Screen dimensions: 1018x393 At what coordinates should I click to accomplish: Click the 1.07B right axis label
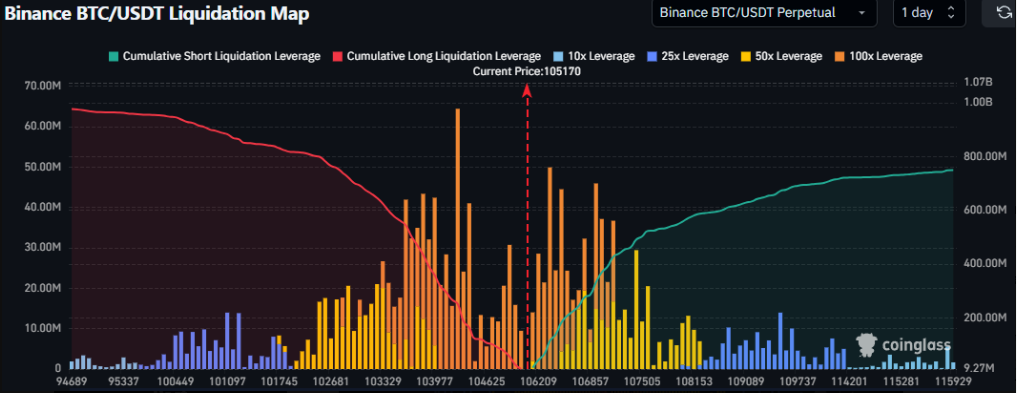(x=979, y=82)
